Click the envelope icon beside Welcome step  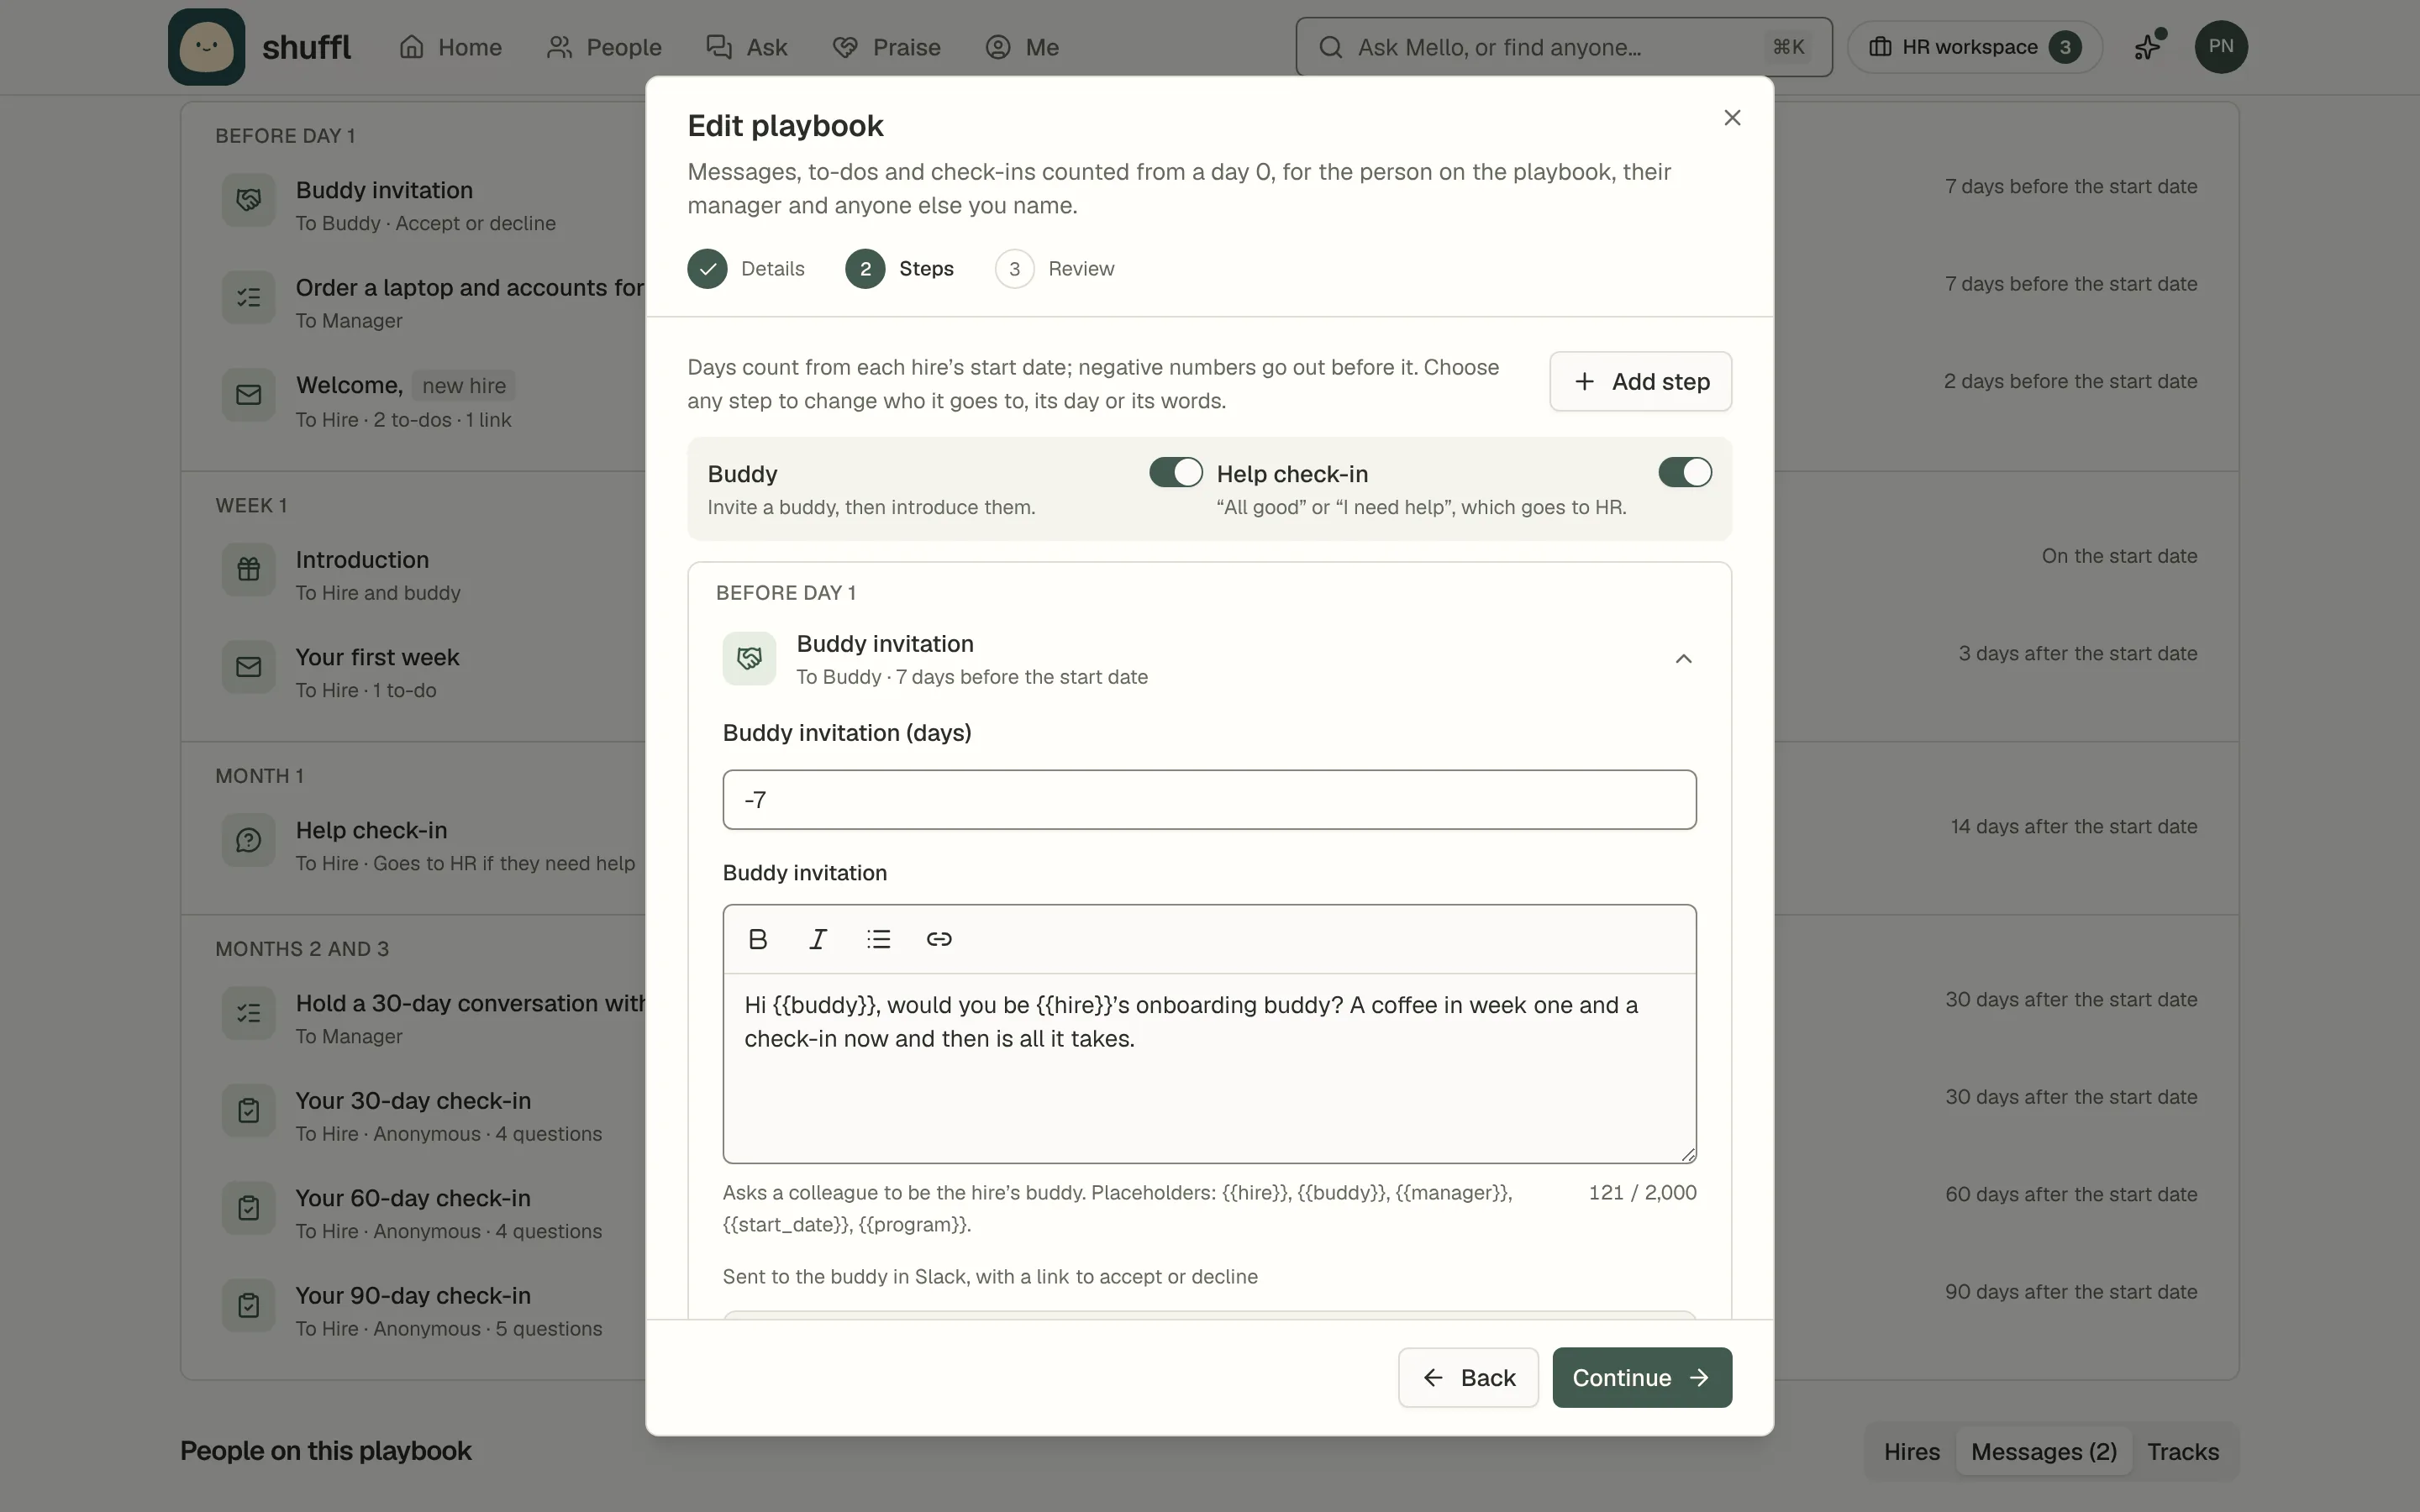(x=248, y=395)
